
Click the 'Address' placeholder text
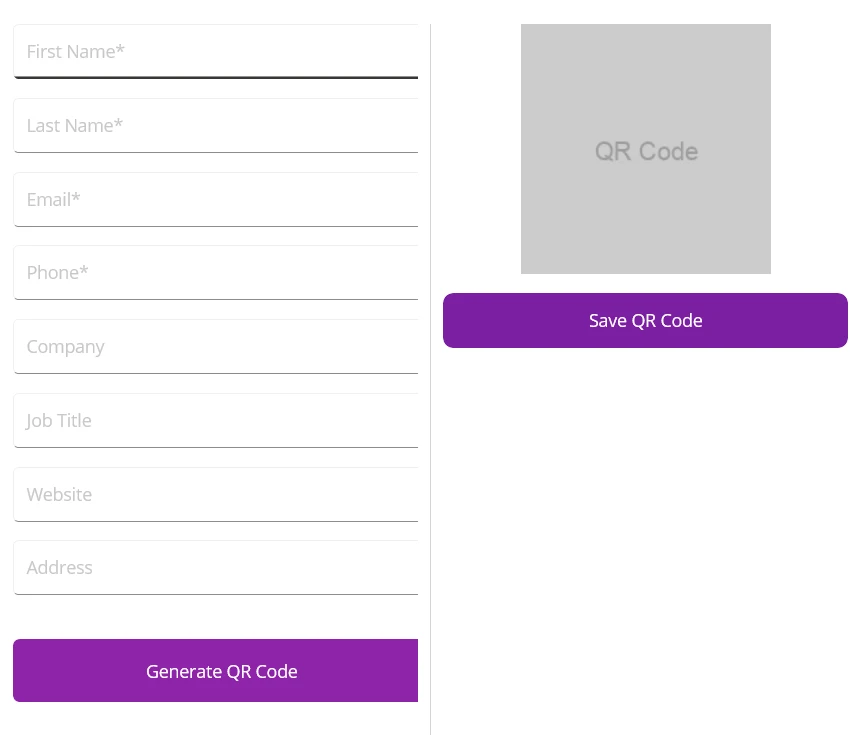(60, 568)
